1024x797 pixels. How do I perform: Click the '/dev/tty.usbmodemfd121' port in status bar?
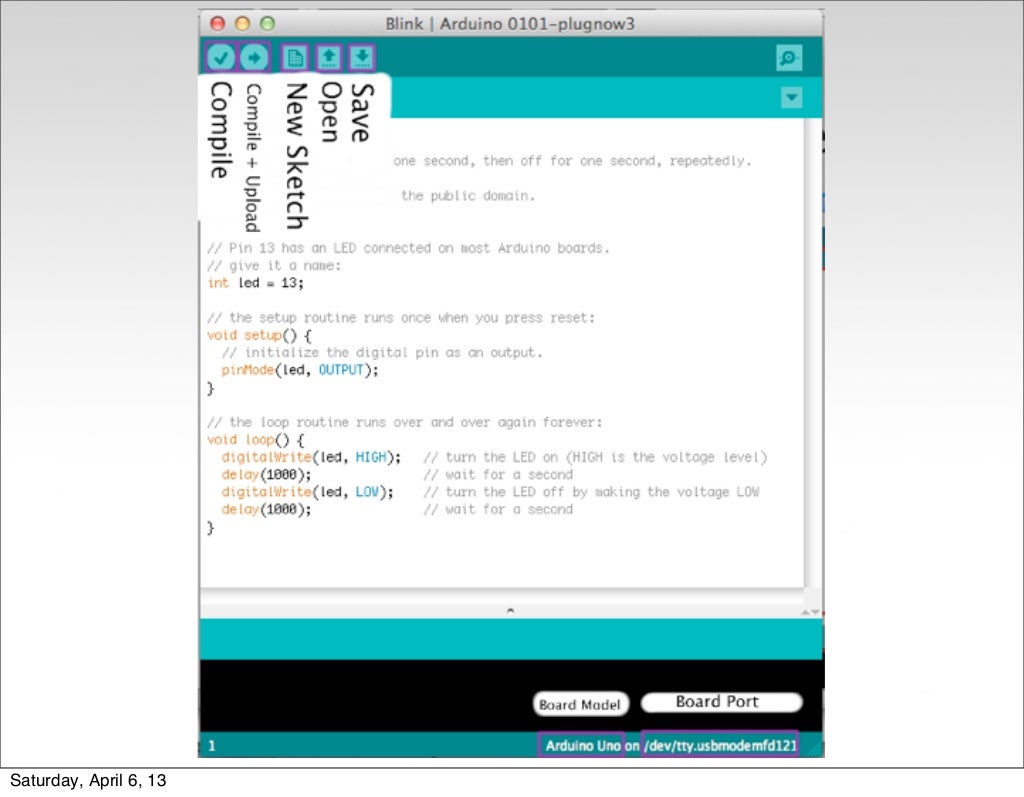pos(720,745)
